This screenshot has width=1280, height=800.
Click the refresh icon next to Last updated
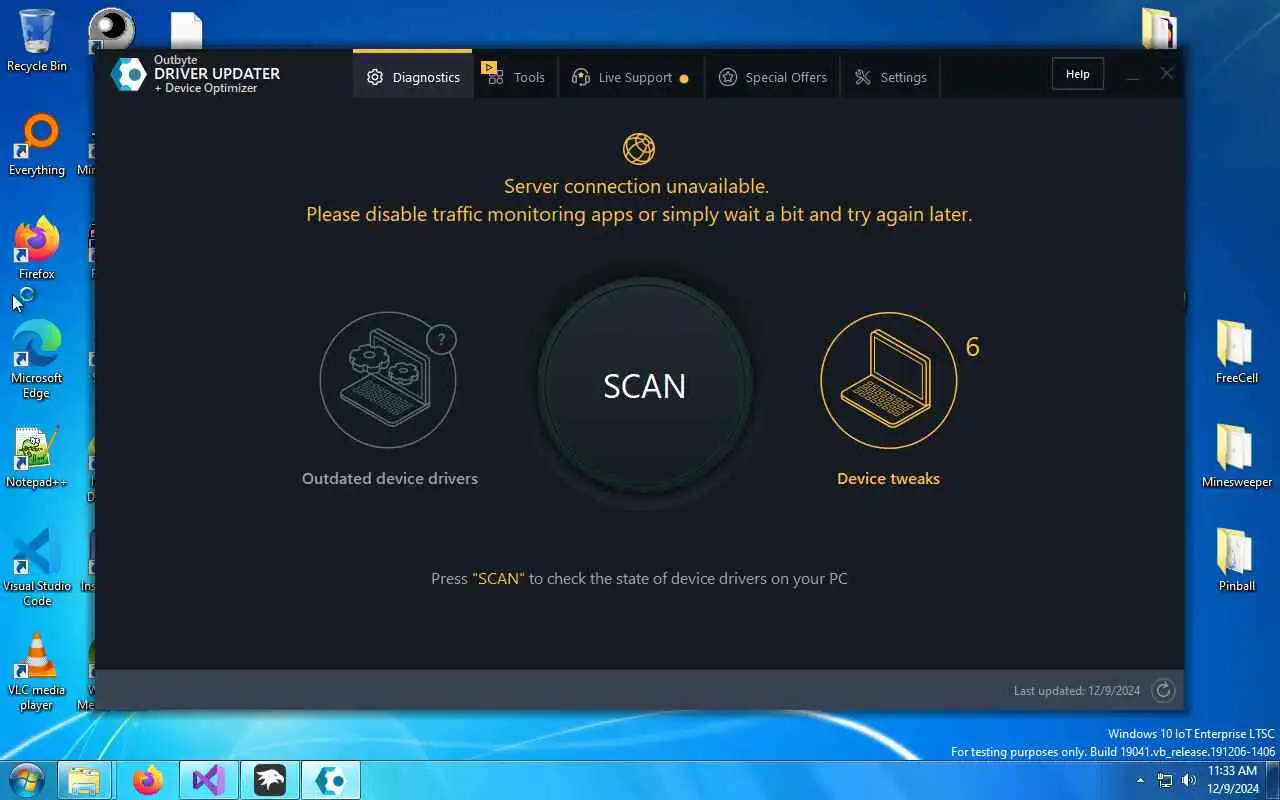click(1163, 690)
